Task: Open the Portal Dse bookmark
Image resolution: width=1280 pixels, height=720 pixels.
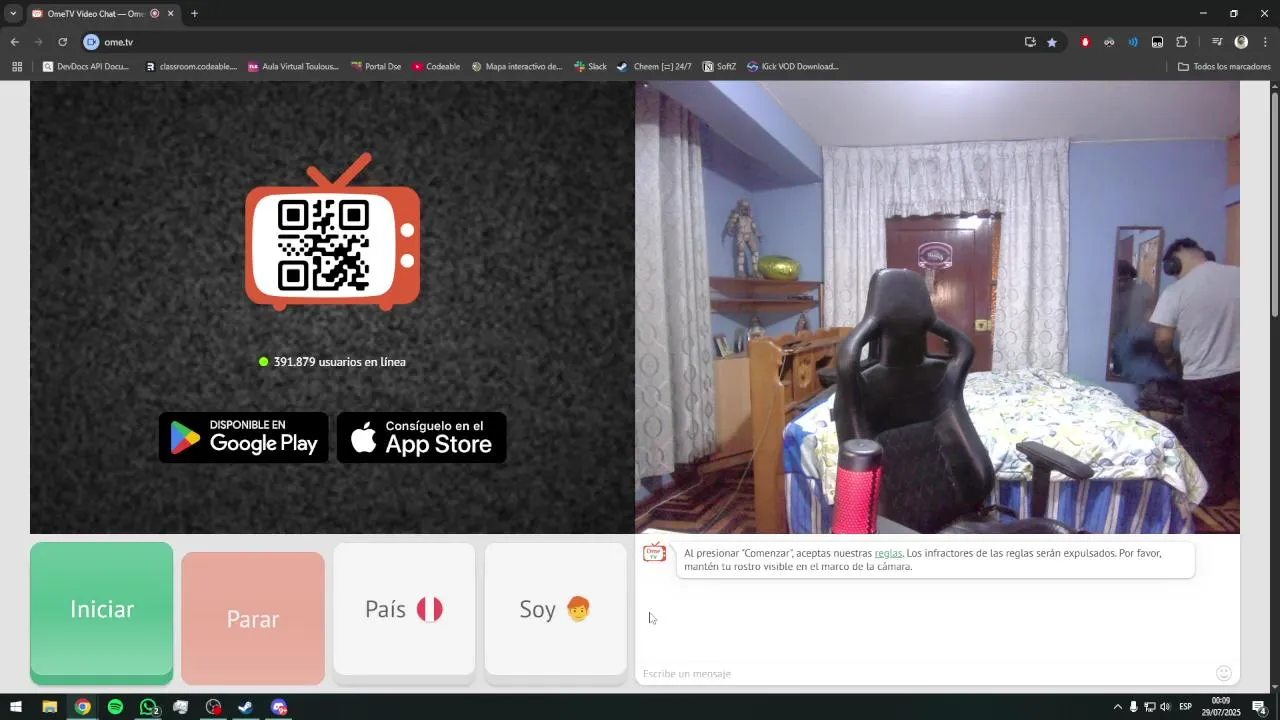Action: [x=376, y=67]
